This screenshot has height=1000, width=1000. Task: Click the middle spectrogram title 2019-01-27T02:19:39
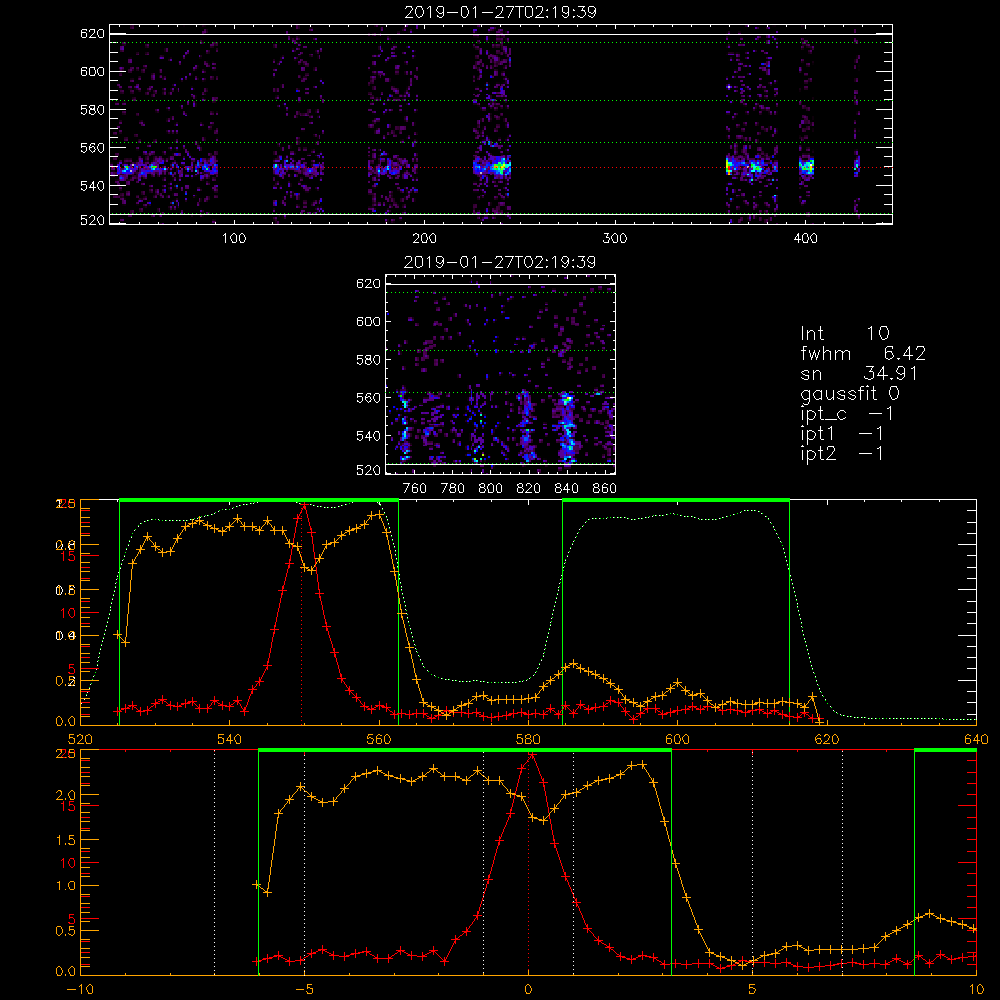500,262
